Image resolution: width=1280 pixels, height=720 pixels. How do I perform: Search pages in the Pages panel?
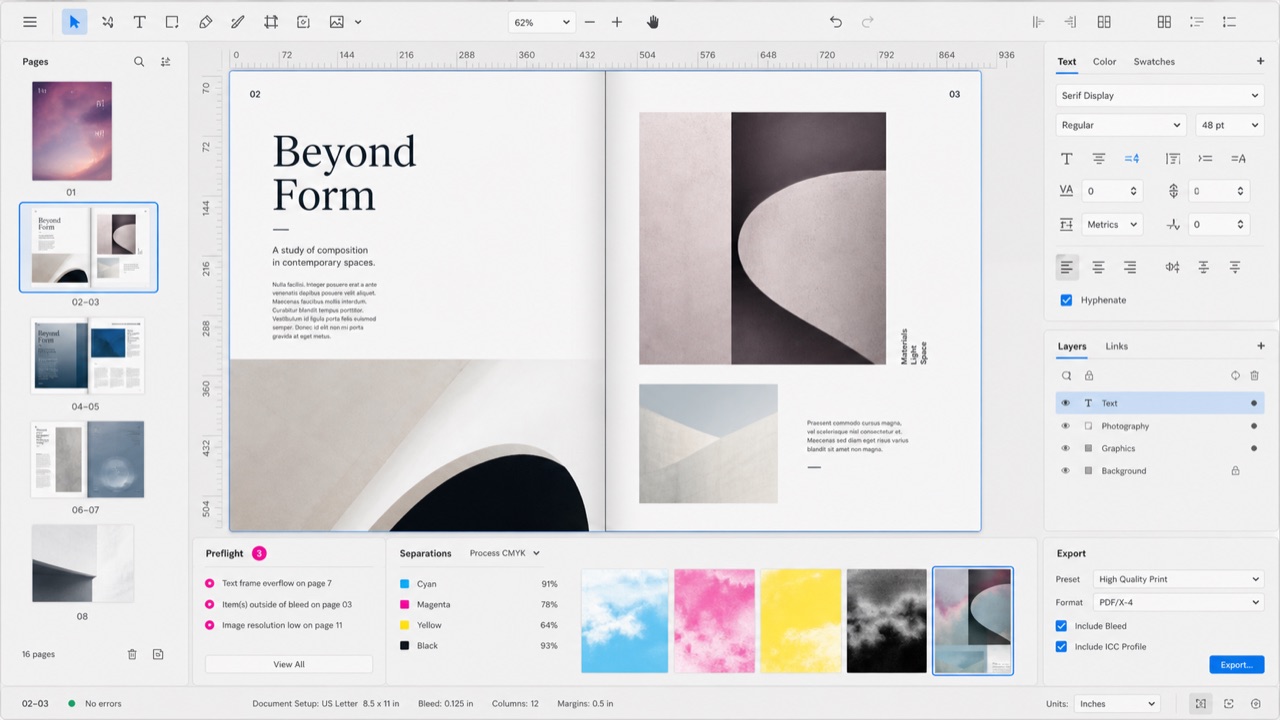(139, 62)
